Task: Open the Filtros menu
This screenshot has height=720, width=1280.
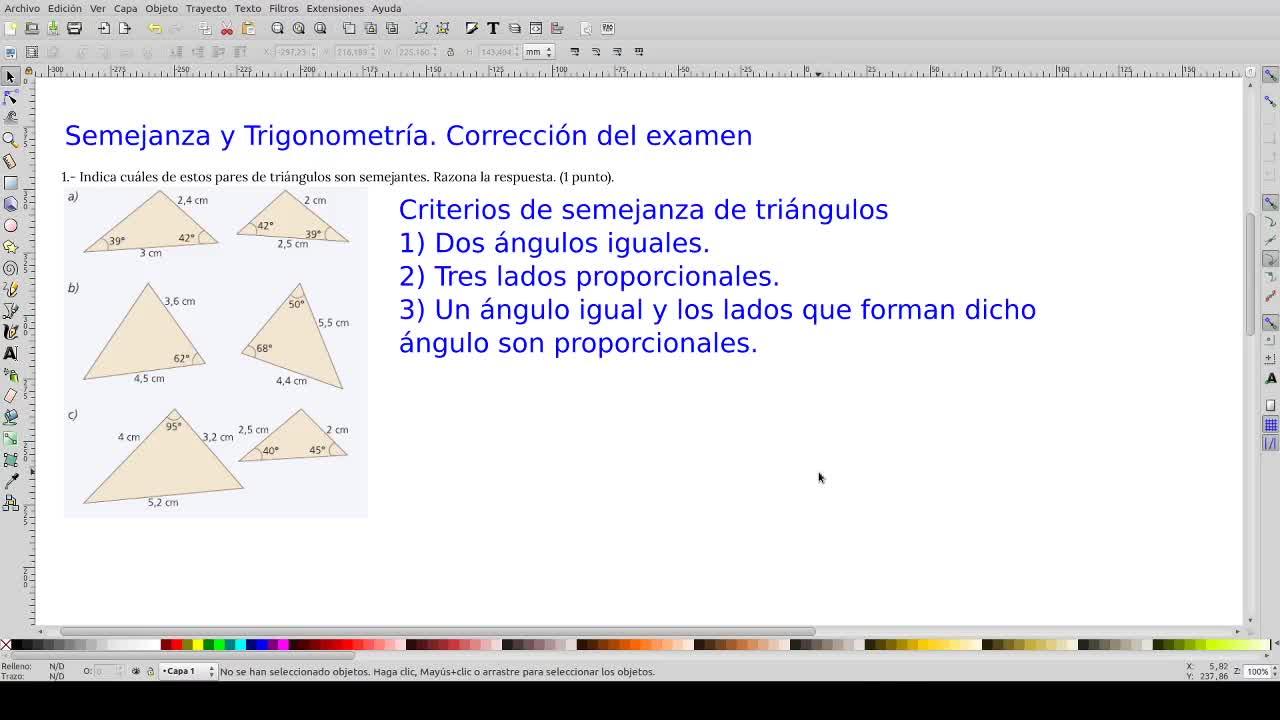Action: [x=283, y=8]
